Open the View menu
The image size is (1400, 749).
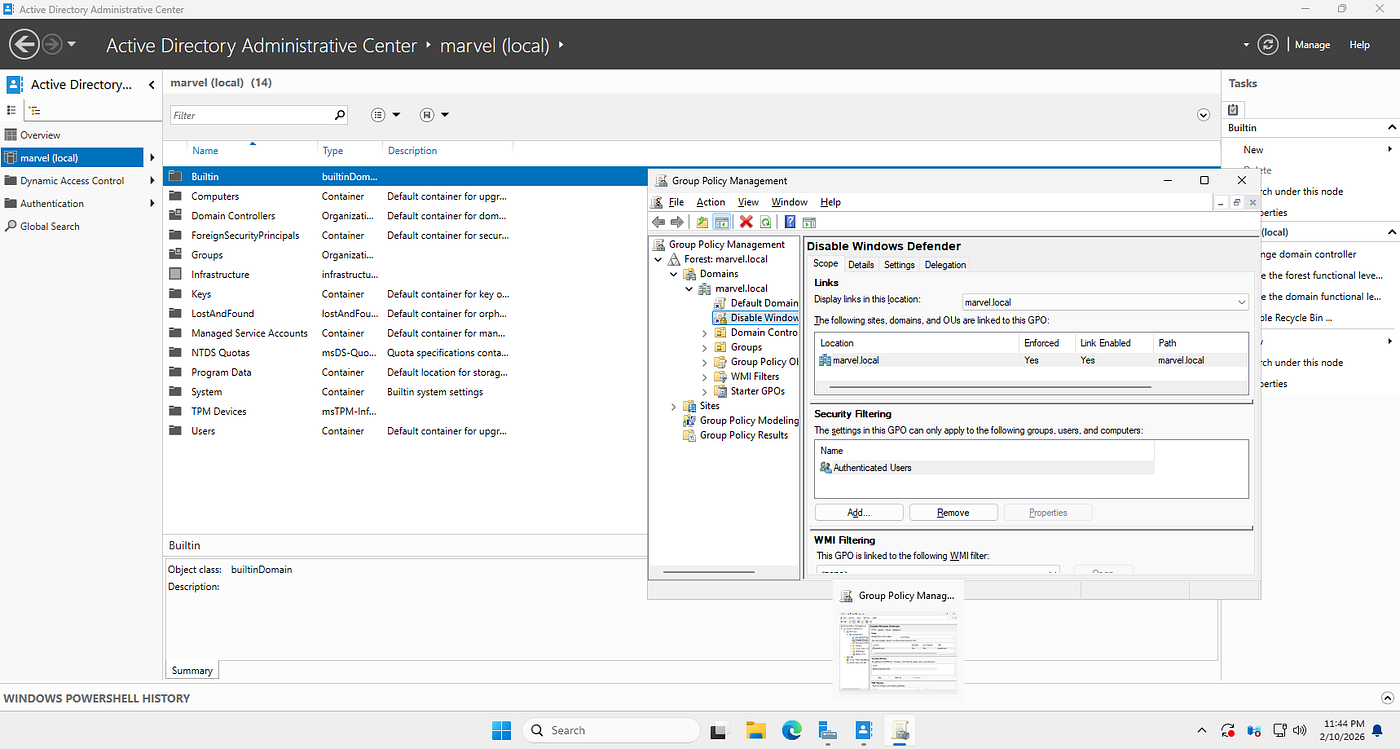coord(748,202)
